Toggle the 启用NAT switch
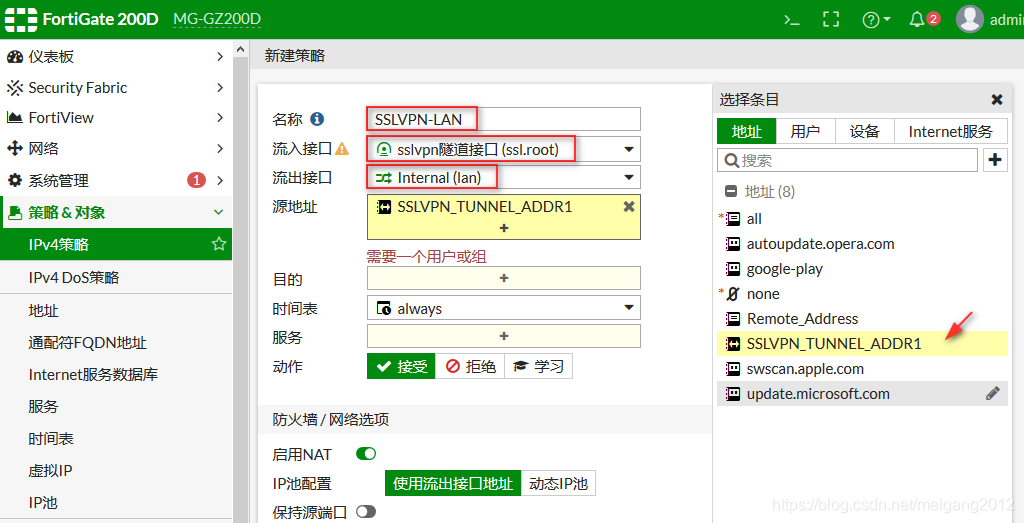Image resolution: width=1024 pixels, height=523 pixels. click(366, 453)
